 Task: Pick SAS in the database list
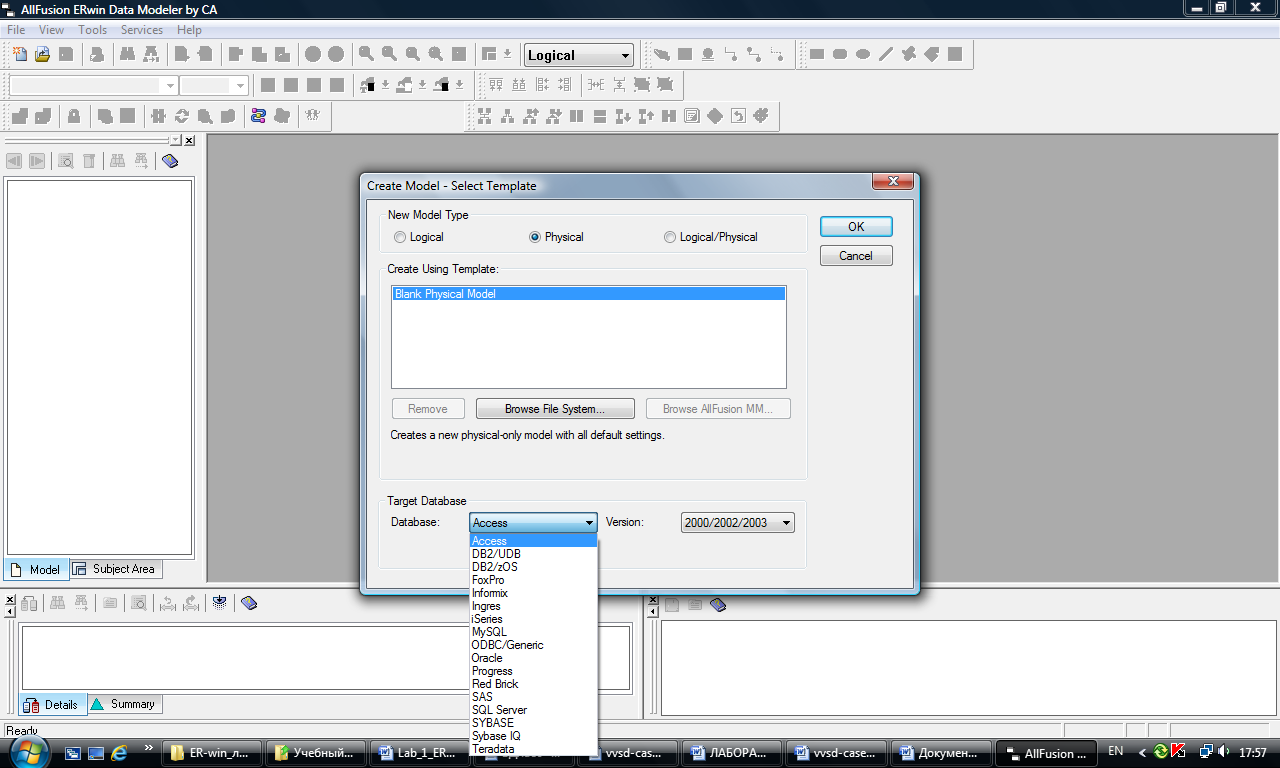click(533, 697)
